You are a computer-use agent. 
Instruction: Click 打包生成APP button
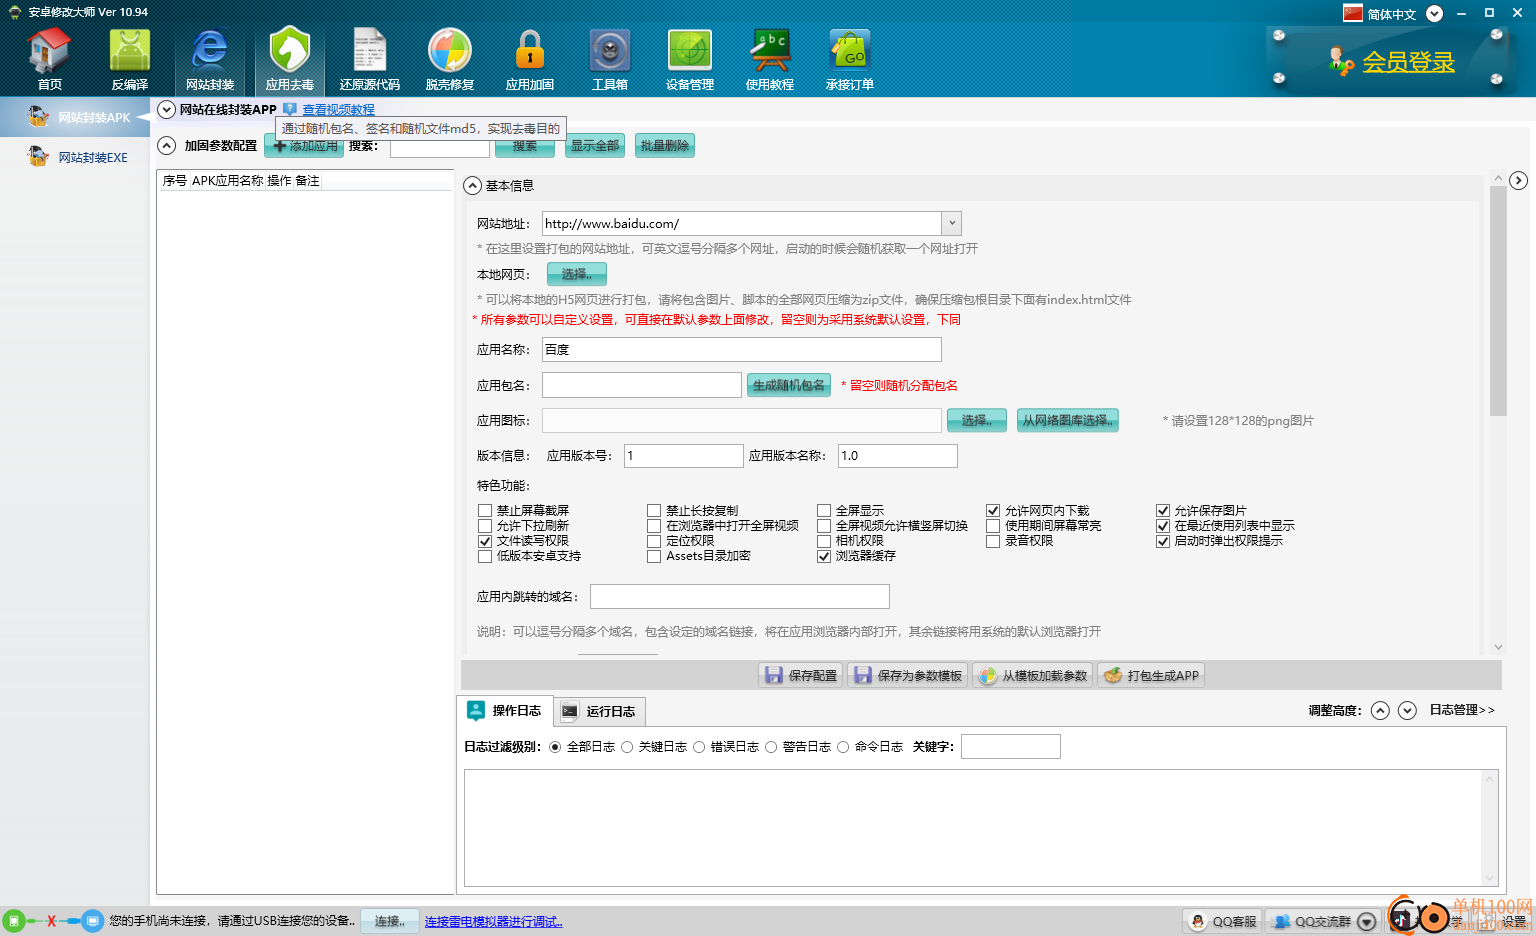click(1151, 675)
